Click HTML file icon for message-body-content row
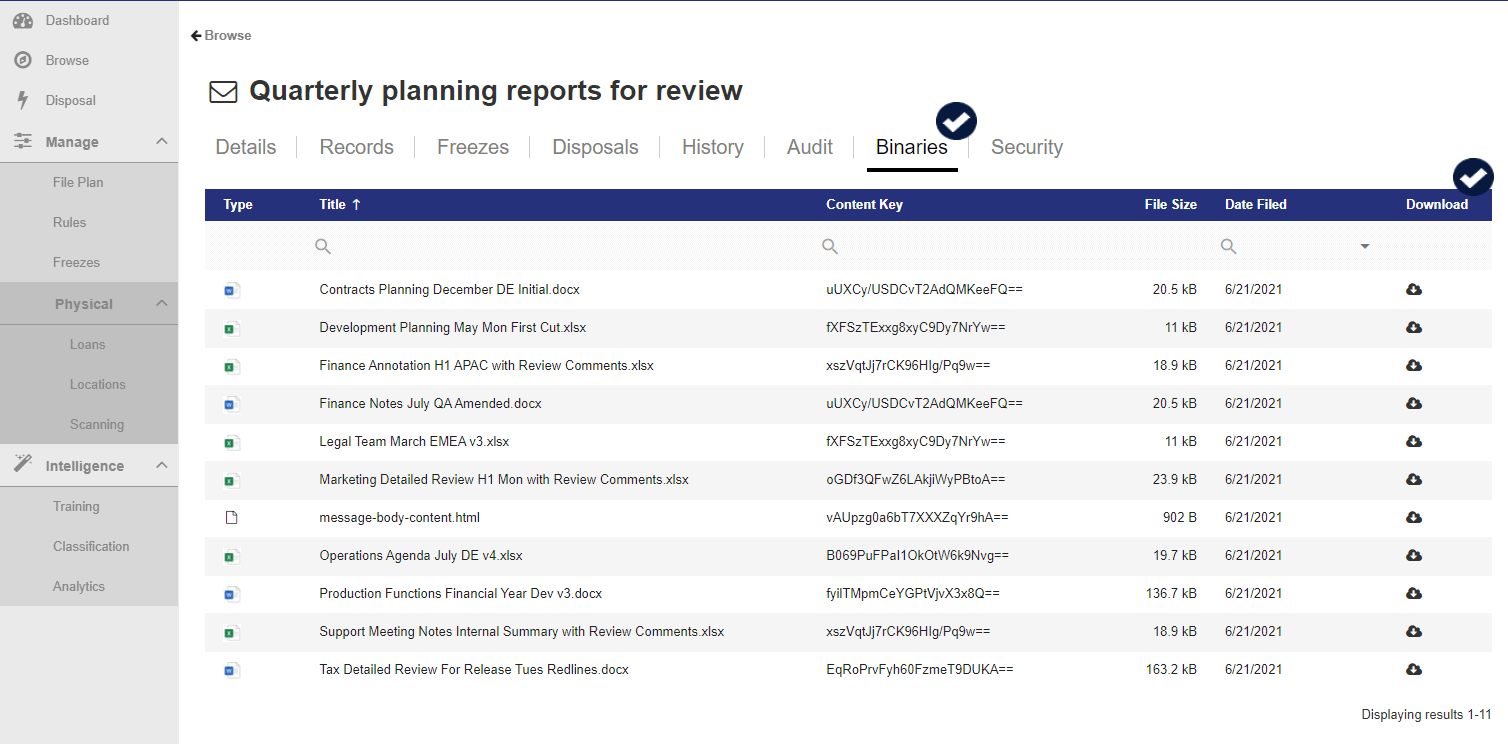 click(x=231, y=518)
